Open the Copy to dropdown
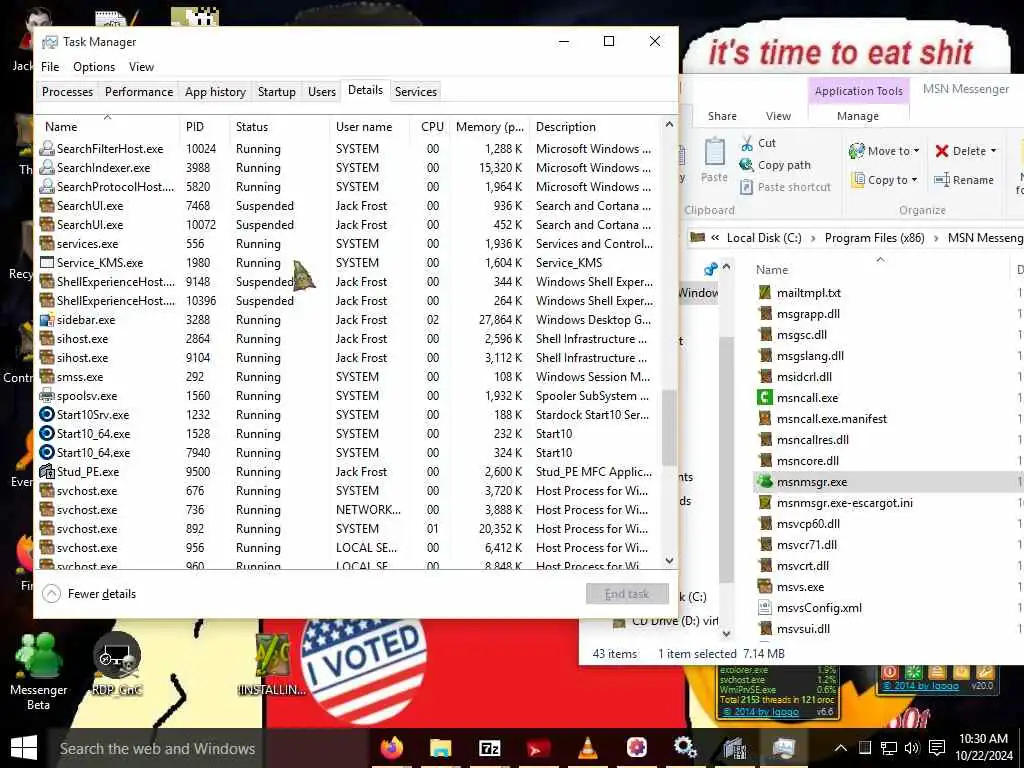 (886, 180)
